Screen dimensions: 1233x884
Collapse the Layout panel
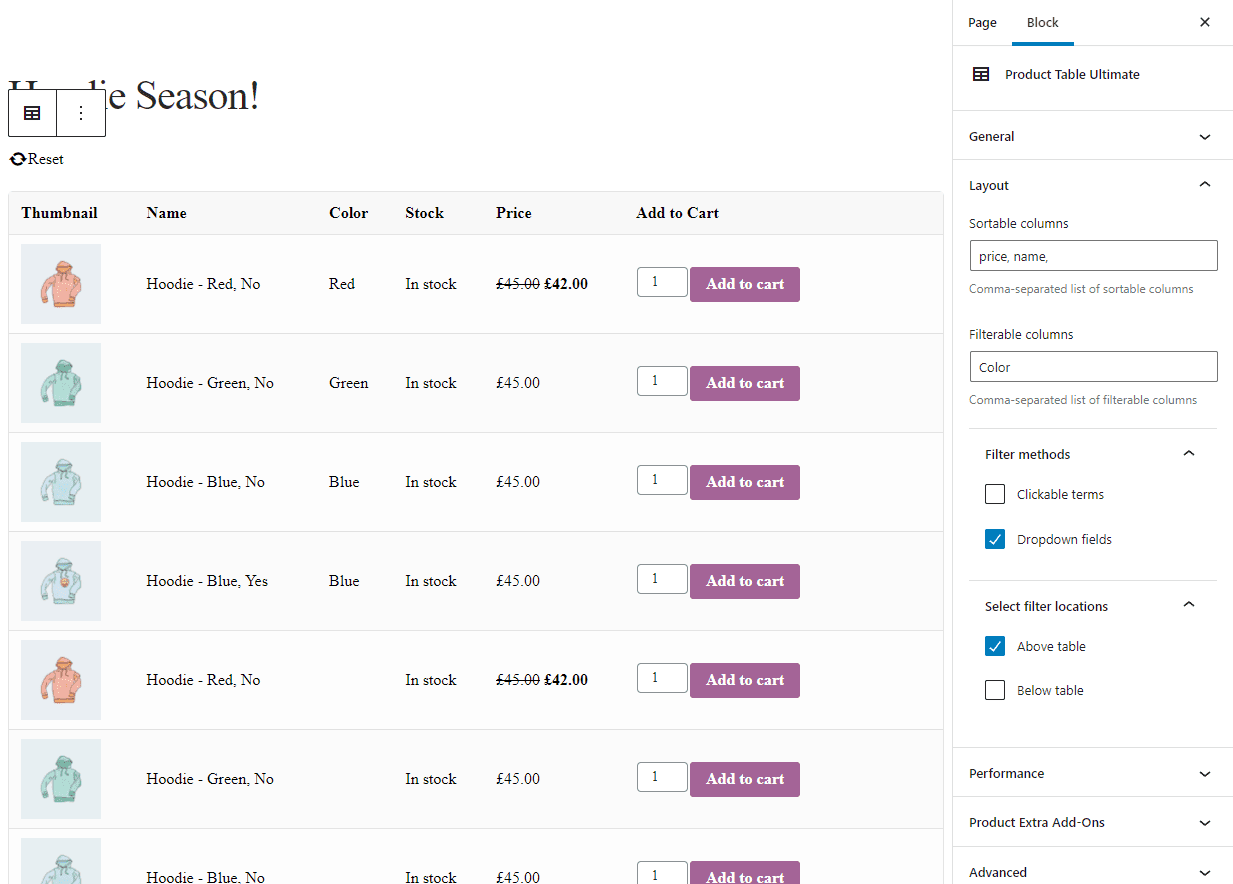[x=1092, y=185]
